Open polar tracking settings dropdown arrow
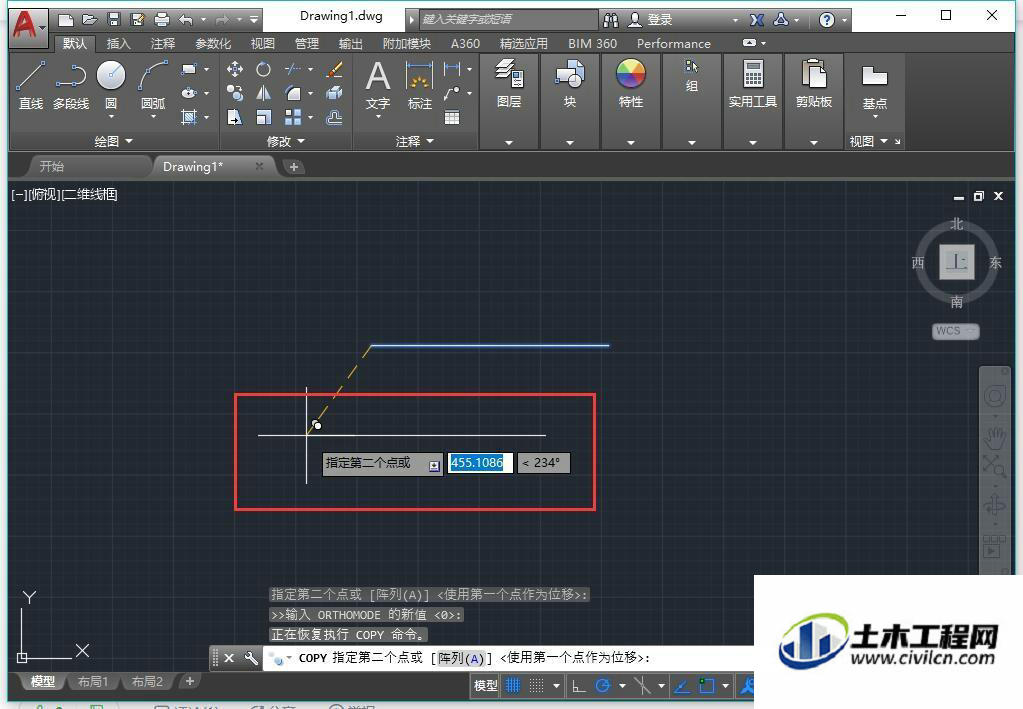The height and width of the screenshot is (709, 1023). point(622,686)
